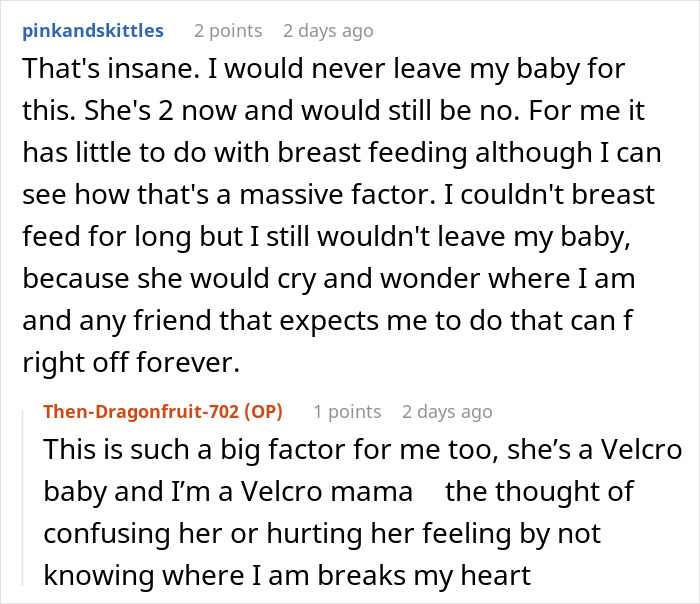Open the timestamp on the OP reply
This screenshot has width=700, height=604.
pyautogui.click(x=447, y=411)
